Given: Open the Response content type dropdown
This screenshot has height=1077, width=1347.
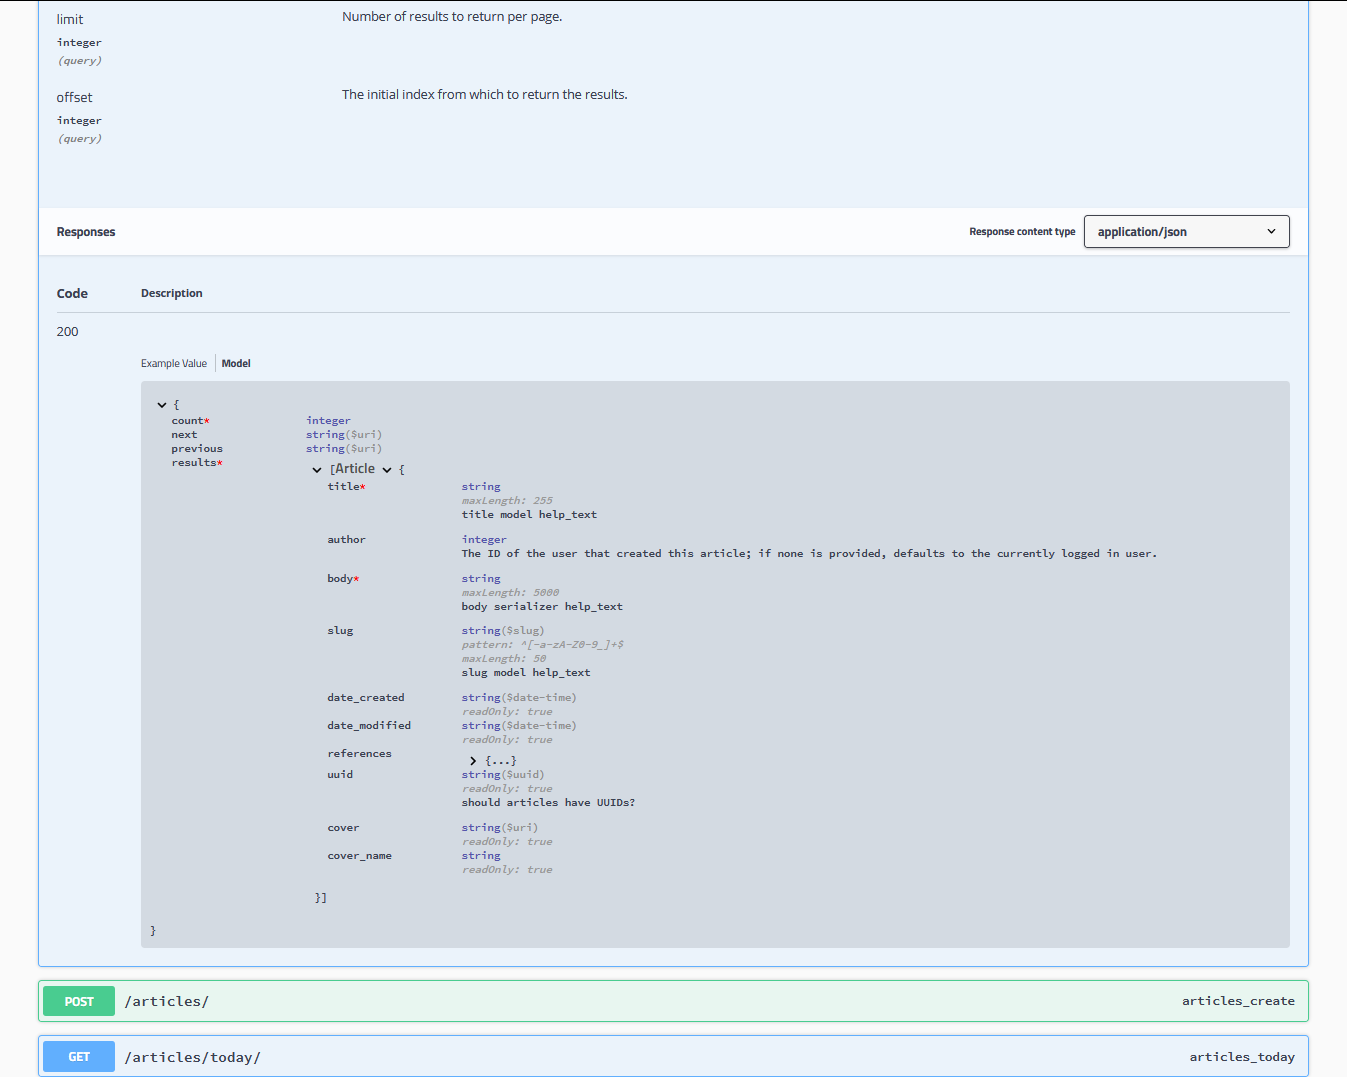Looking at the screenshot, I should click(x=1186, y=231).
